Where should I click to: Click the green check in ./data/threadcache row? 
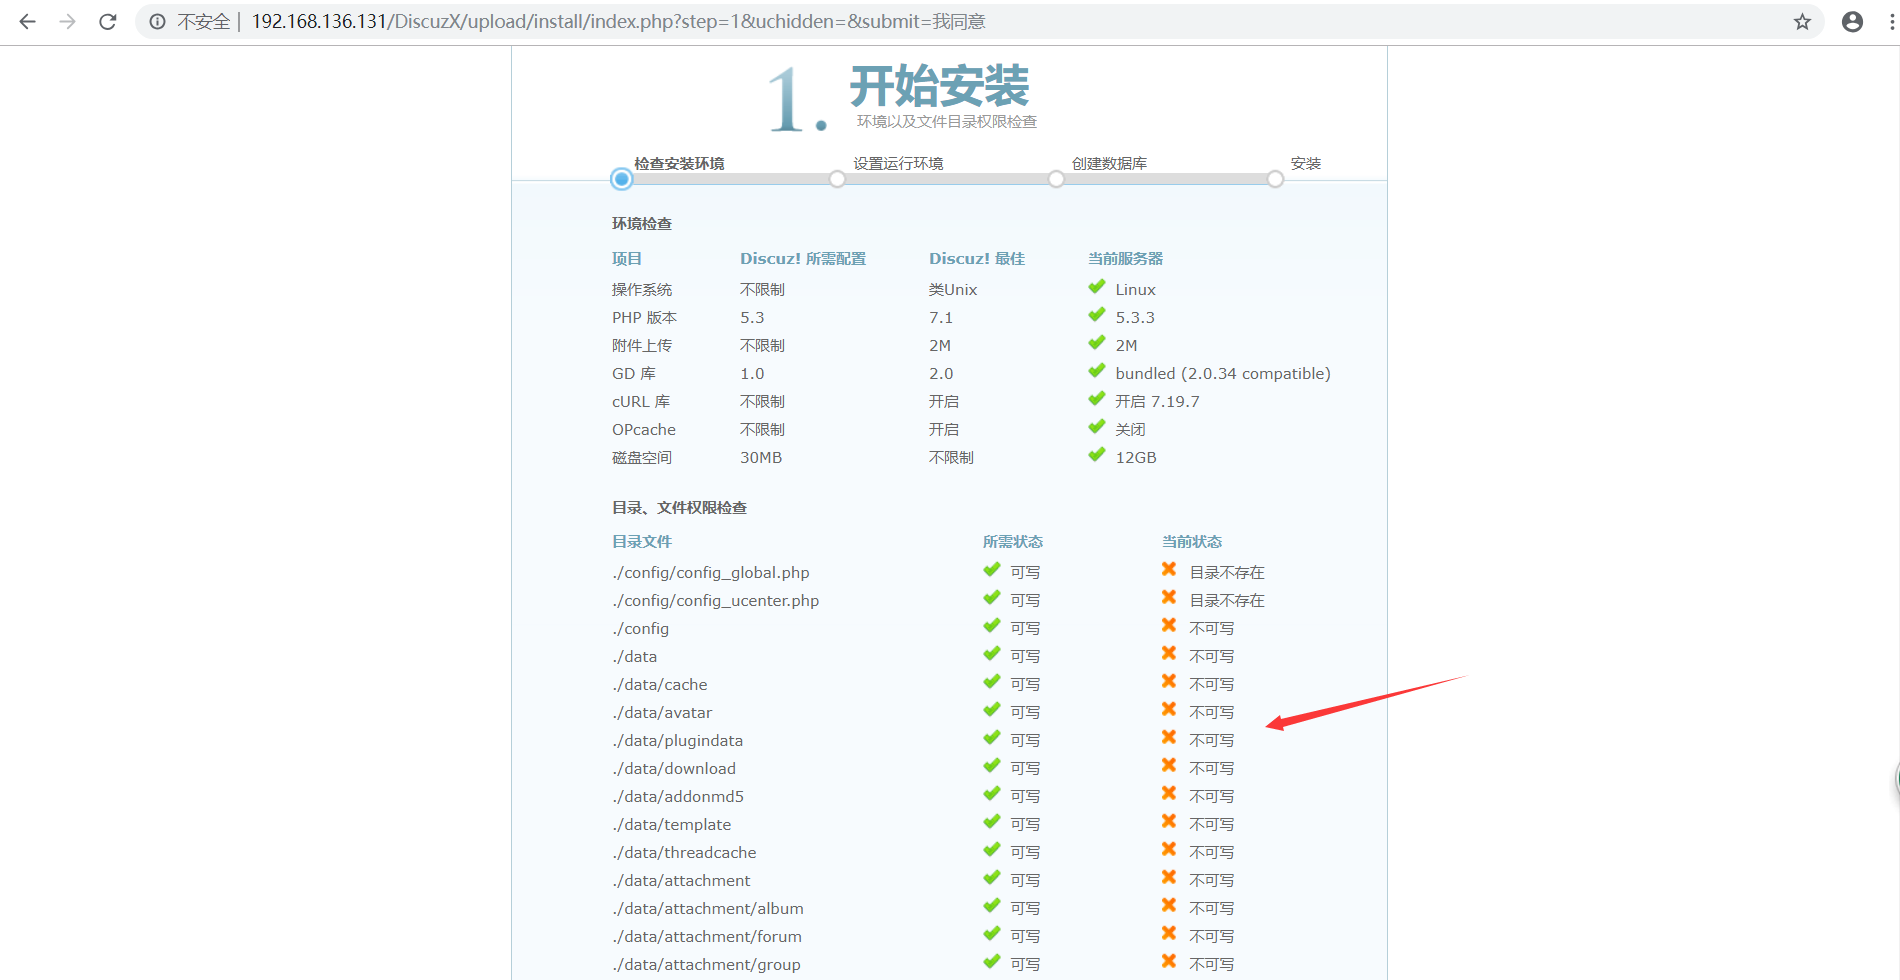(x=991, y=850)
